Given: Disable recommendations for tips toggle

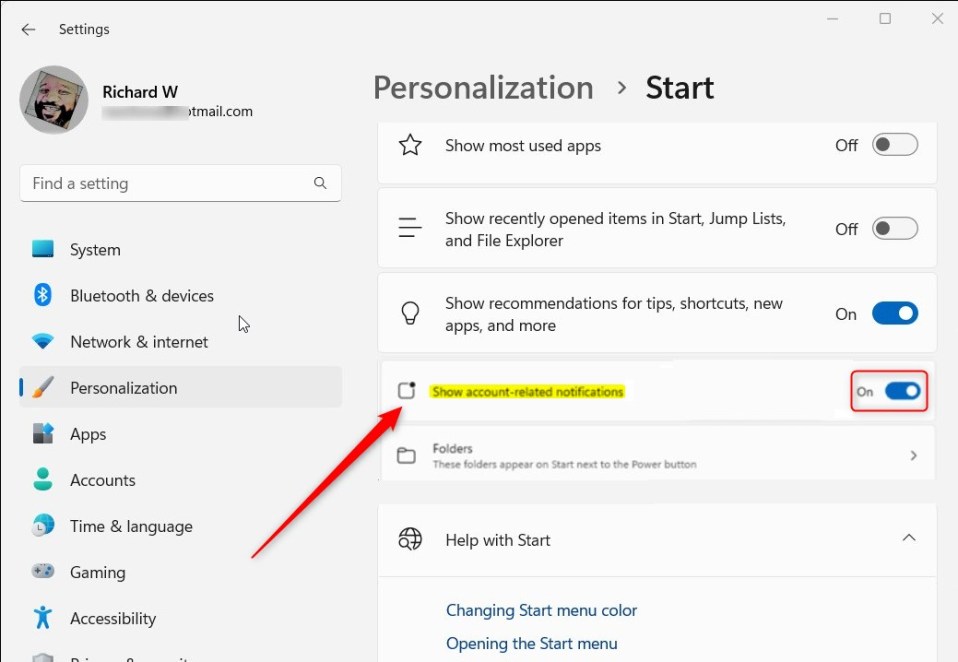Looking at the screenshot, I should 894,314.
